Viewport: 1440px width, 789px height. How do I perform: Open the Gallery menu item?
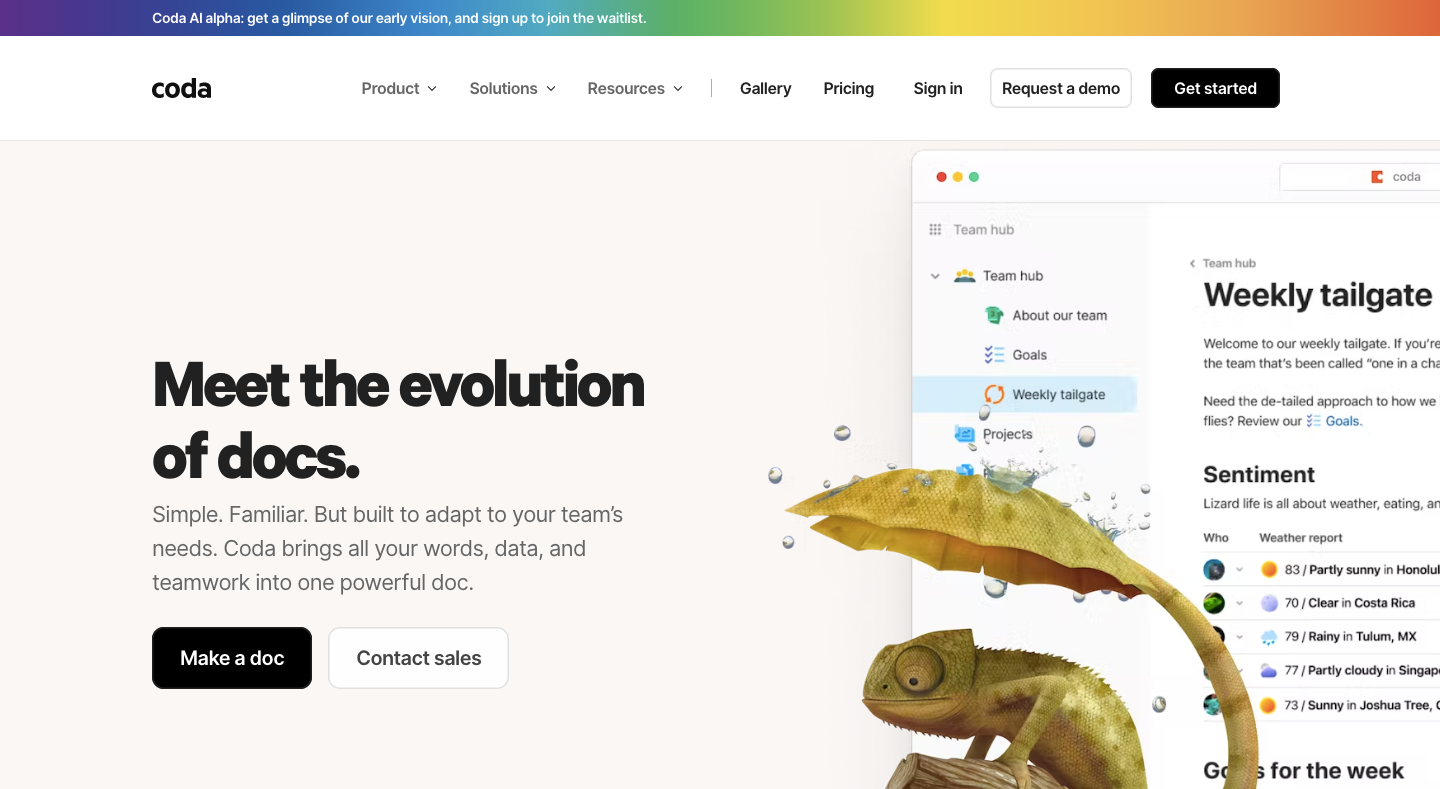(x=765, y=88)
